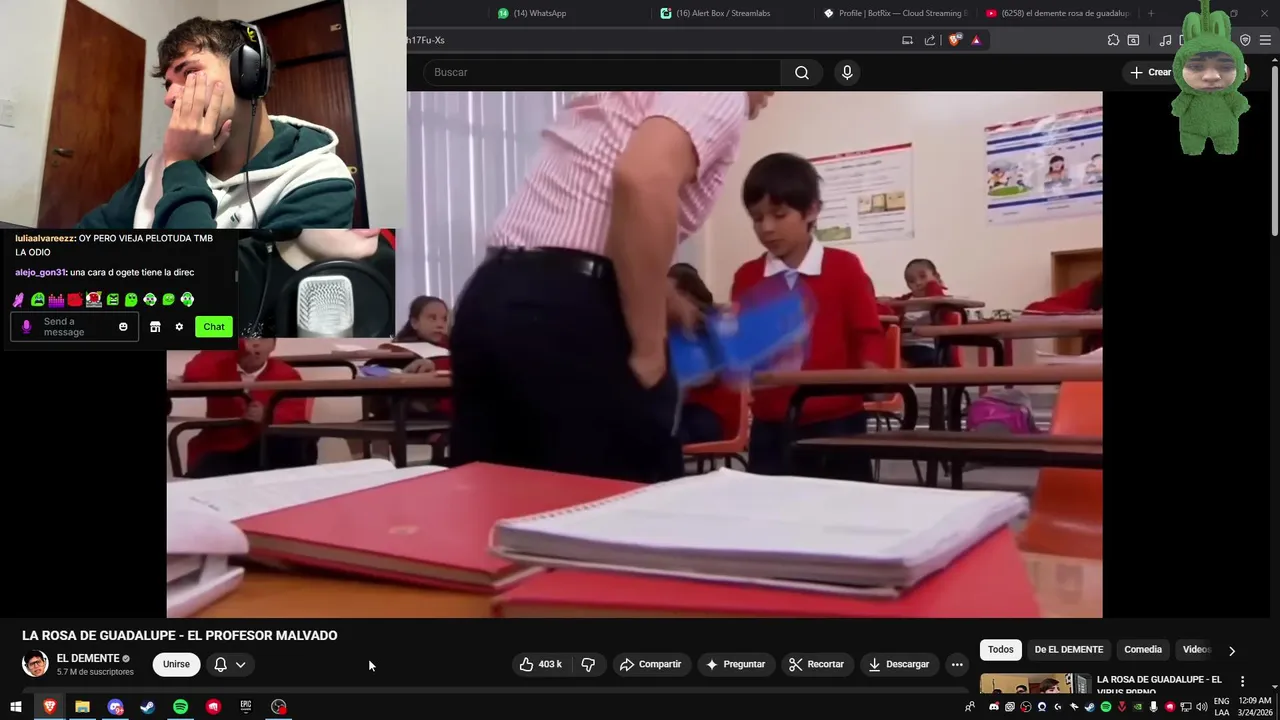Viewport: 1280px width, 720px height.
Task: Open Spotify from the taskbar
Action: pos(180,707)
